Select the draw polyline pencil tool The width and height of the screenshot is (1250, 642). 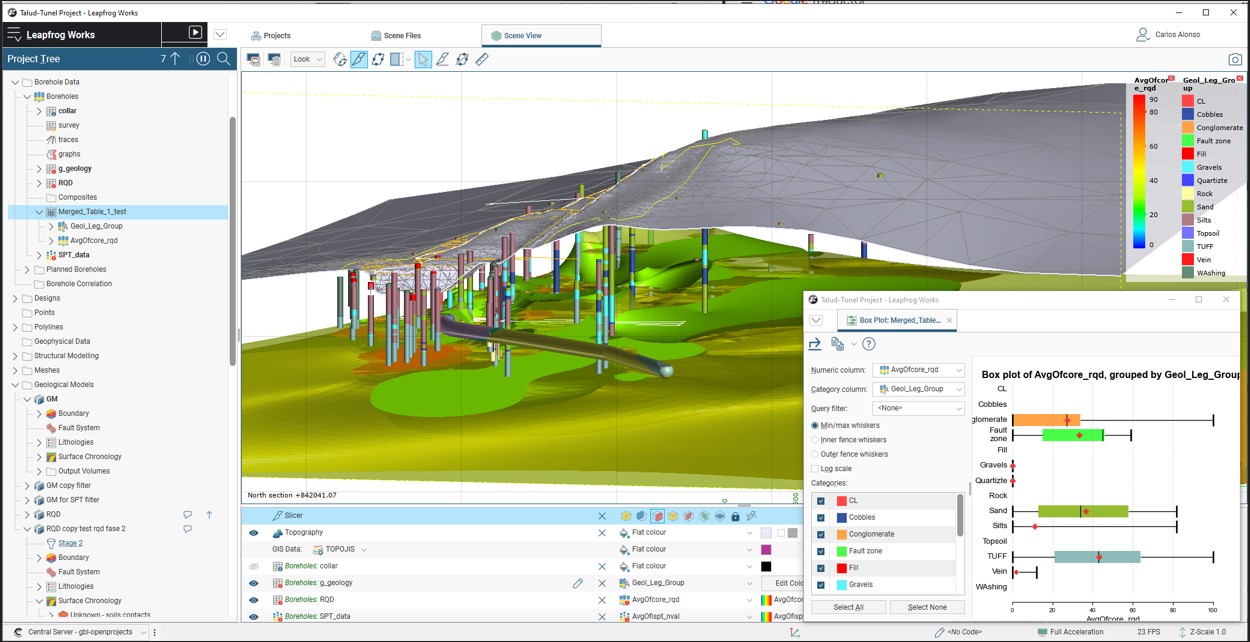point(442,60)
